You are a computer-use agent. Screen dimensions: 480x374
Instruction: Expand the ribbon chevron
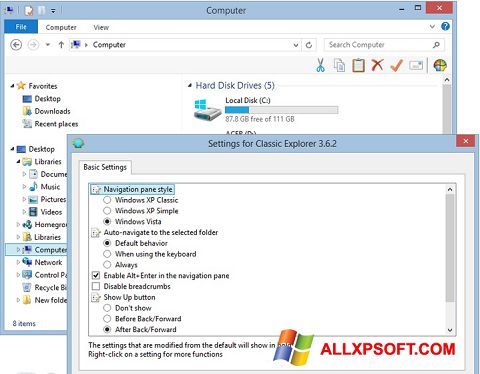click(x=432, y=26)
